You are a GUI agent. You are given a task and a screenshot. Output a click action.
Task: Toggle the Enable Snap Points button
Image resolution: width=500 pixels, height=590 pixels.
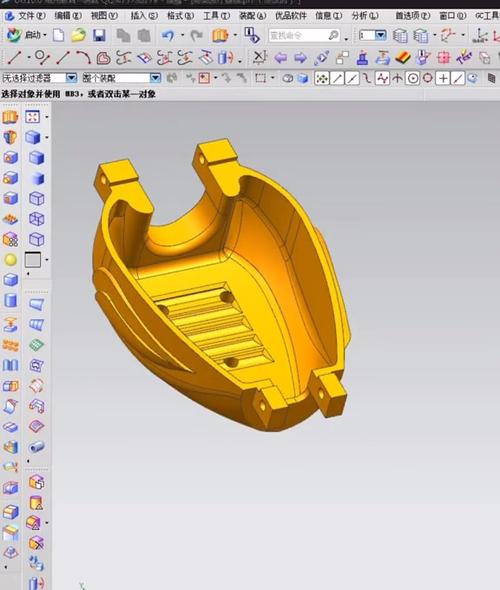click(322, 78)
